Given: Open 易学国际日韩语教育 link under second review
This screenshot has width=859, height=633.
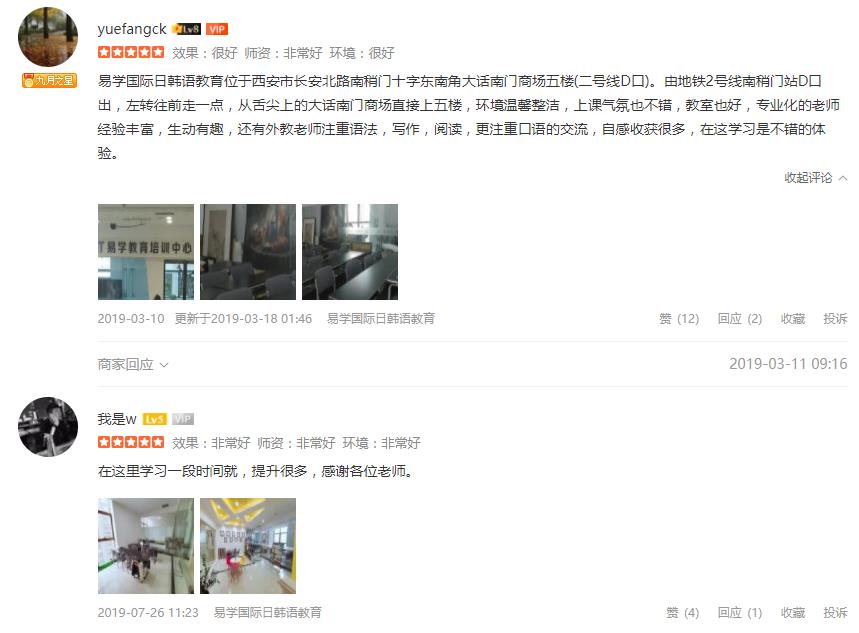Looking at the screenshot, I should (x=268, y=613).
